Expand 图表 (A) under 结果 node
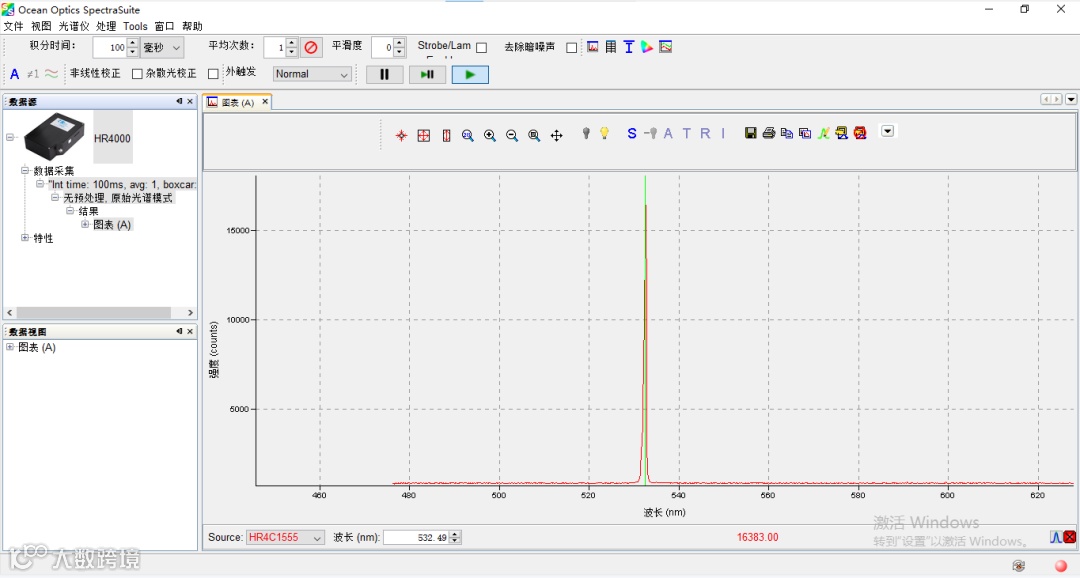The image size is (1080, 578). (85, 224)
